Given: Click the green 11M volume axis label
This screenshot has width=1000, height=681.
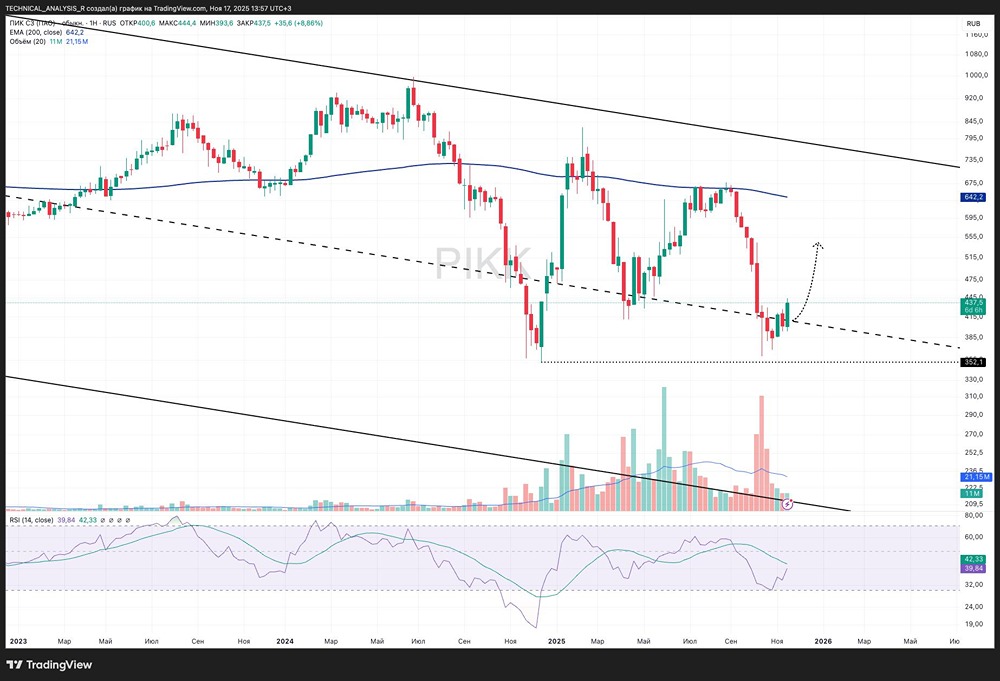Looking at the screenshot, I should [x=971, y=494].
